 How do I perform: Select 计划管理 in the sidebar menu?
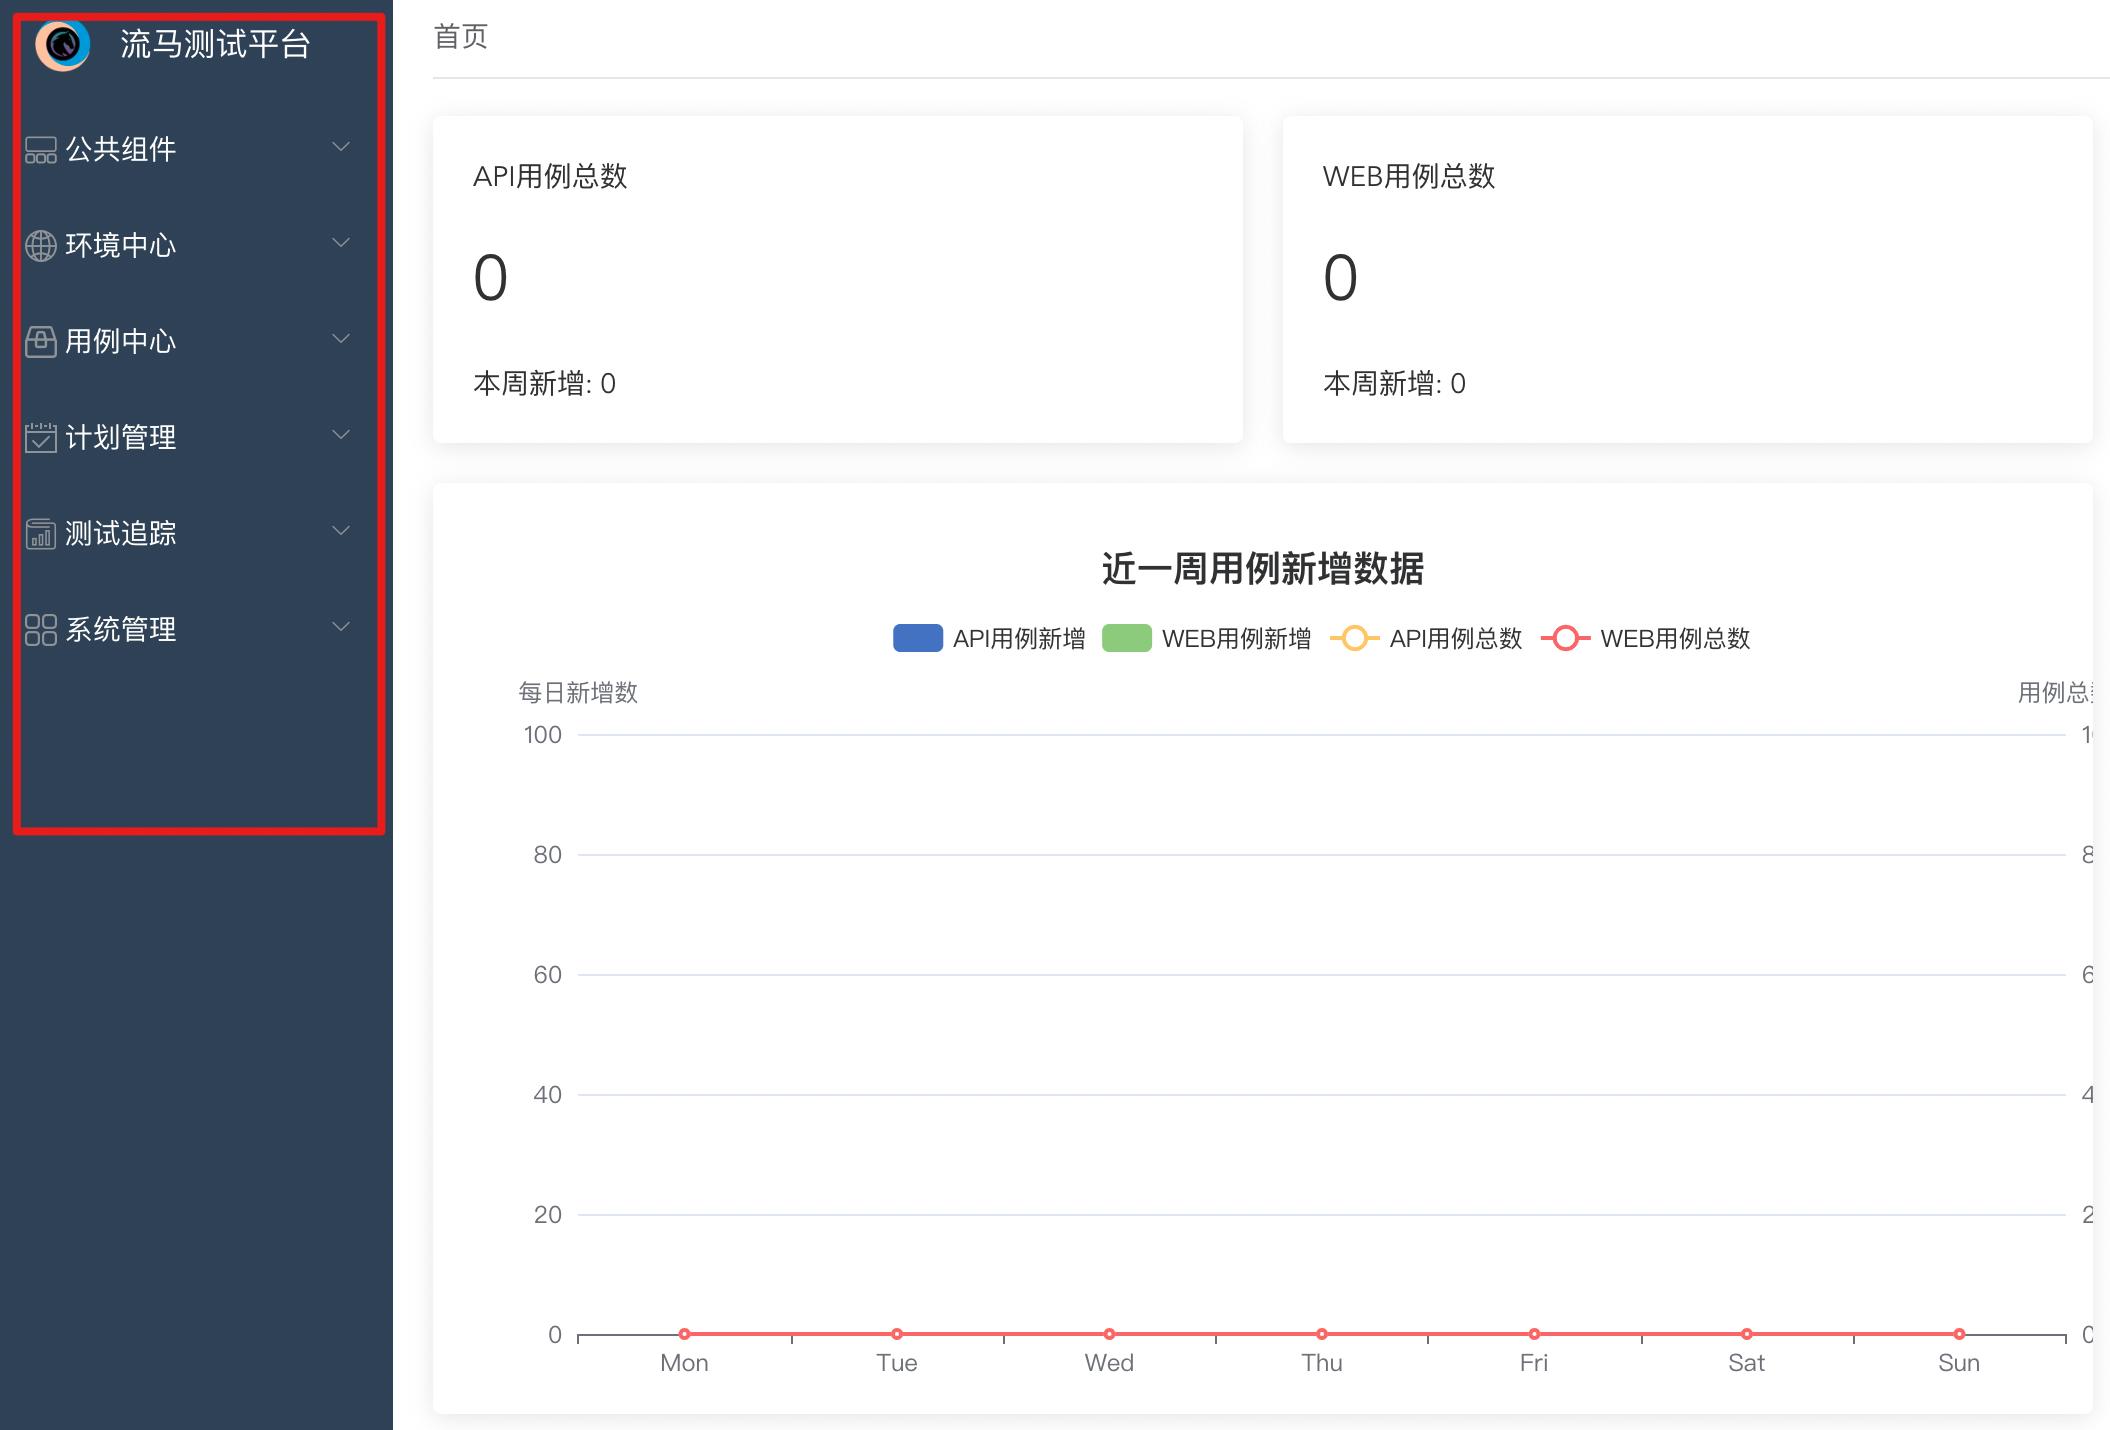click(121, 437)
